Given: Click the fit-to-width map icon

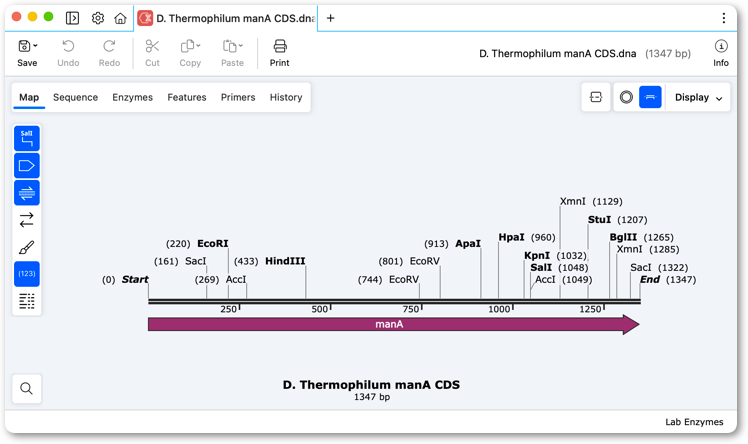Looking at the screenshot, I should point(596,97).
